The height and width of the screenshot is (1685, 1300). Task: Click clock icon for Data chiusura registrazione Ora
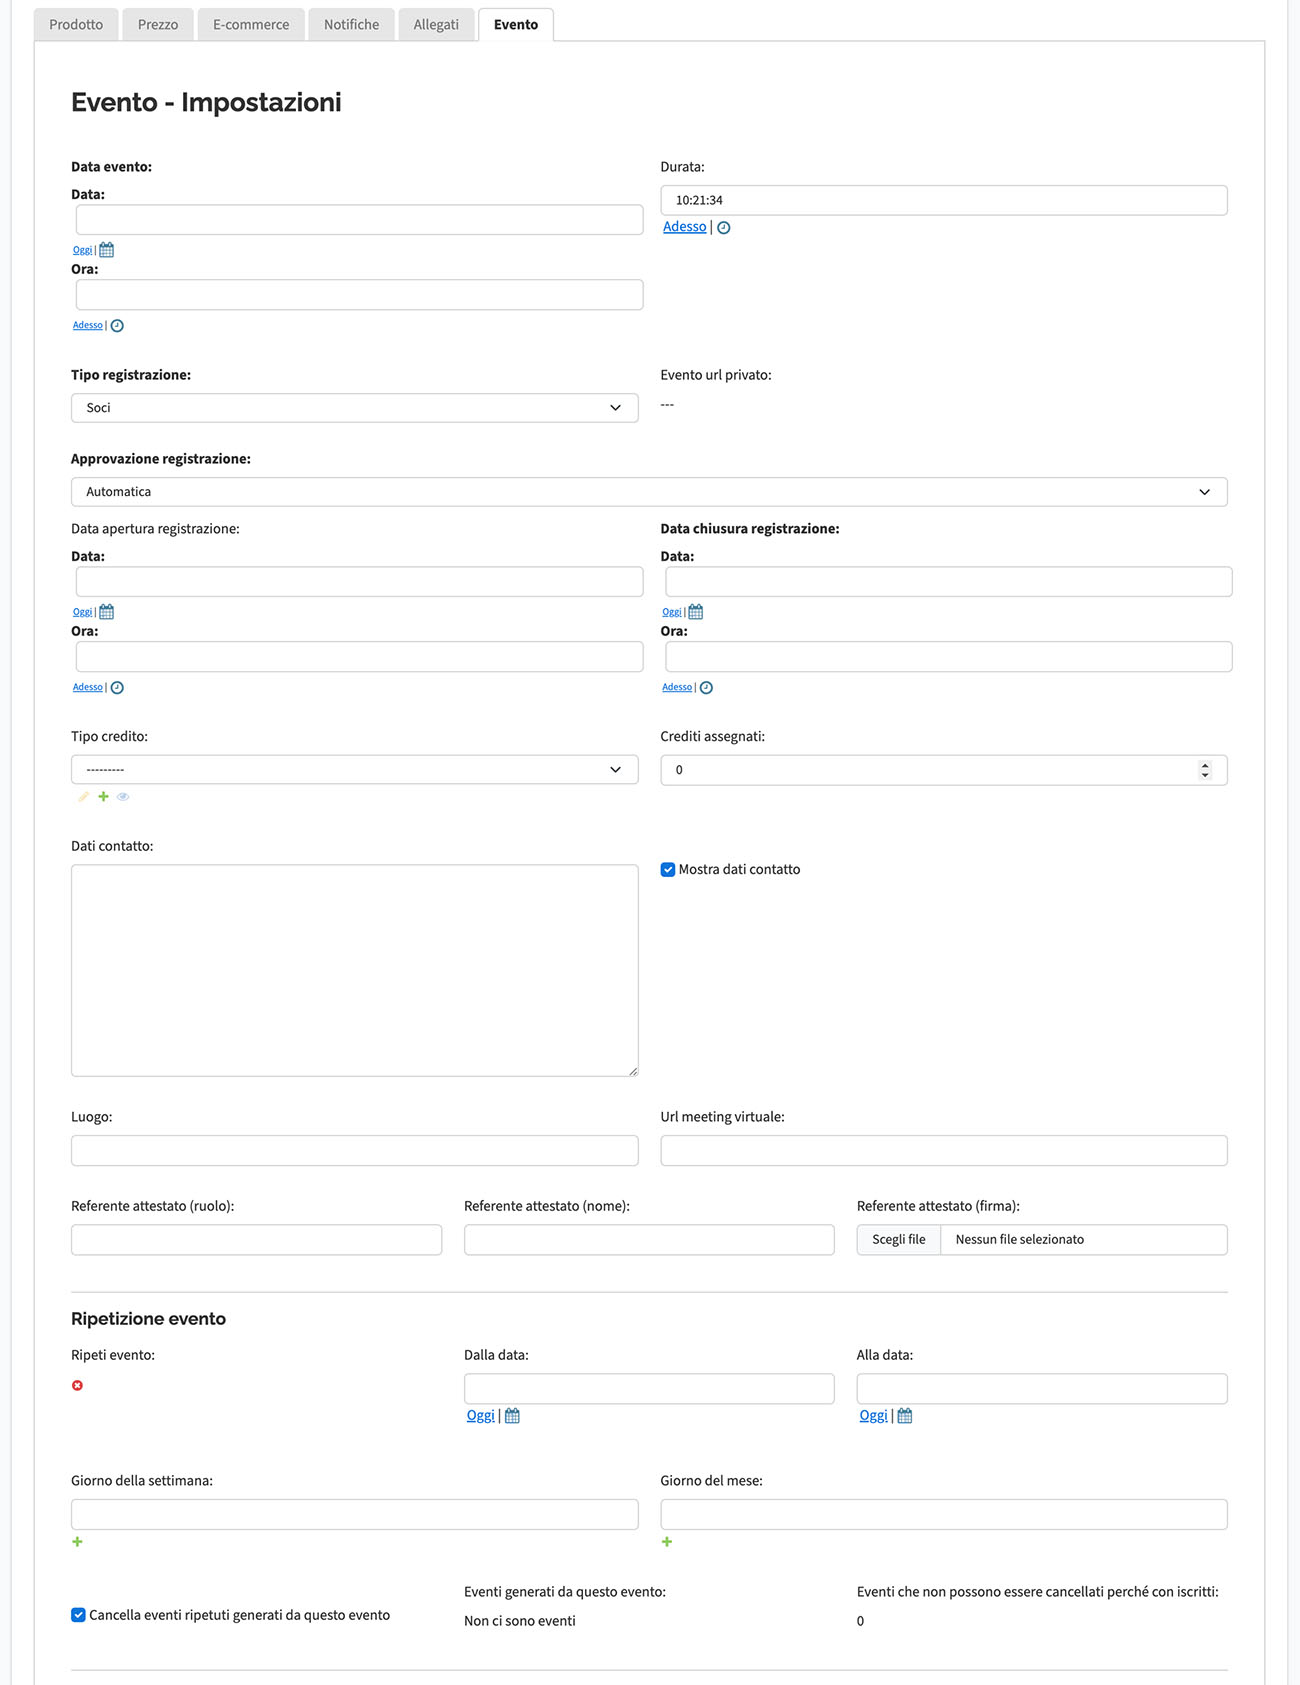pos(706,688)
